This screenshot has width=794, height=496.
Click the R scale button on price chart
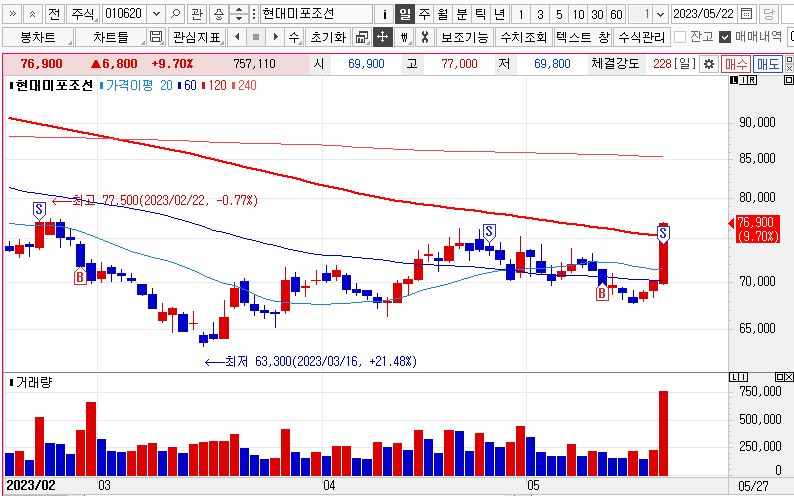(x=752, y=80)
